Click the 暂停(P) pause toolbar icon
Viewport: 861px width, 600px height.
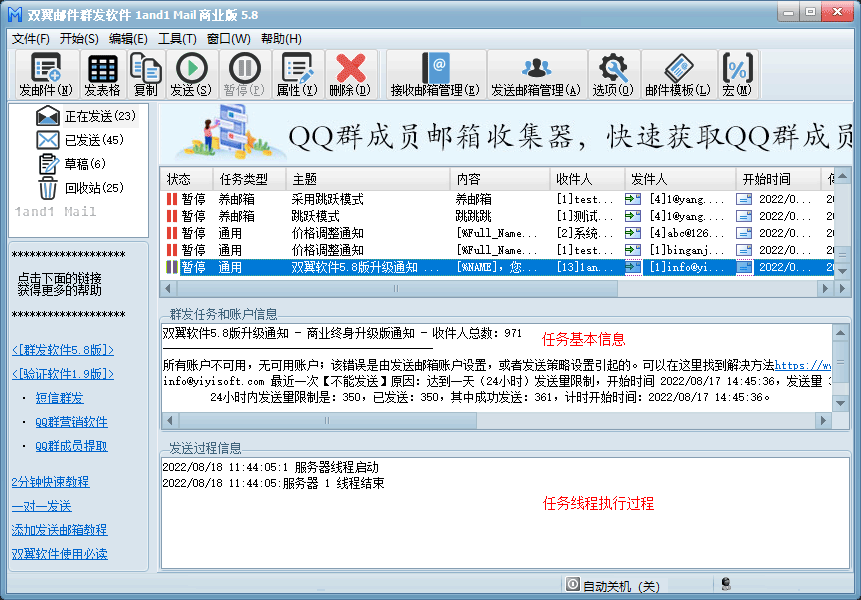[x=244, y=75]
